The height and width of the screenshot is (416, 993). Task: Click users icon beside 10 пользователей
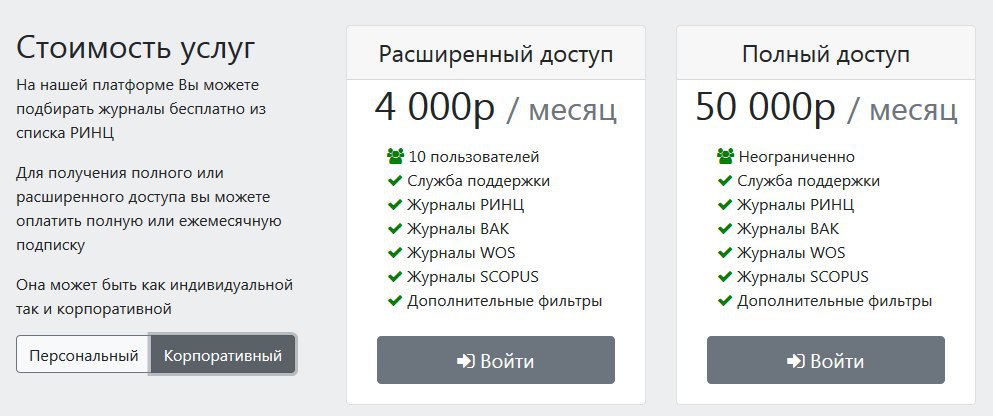pos(395,157)
